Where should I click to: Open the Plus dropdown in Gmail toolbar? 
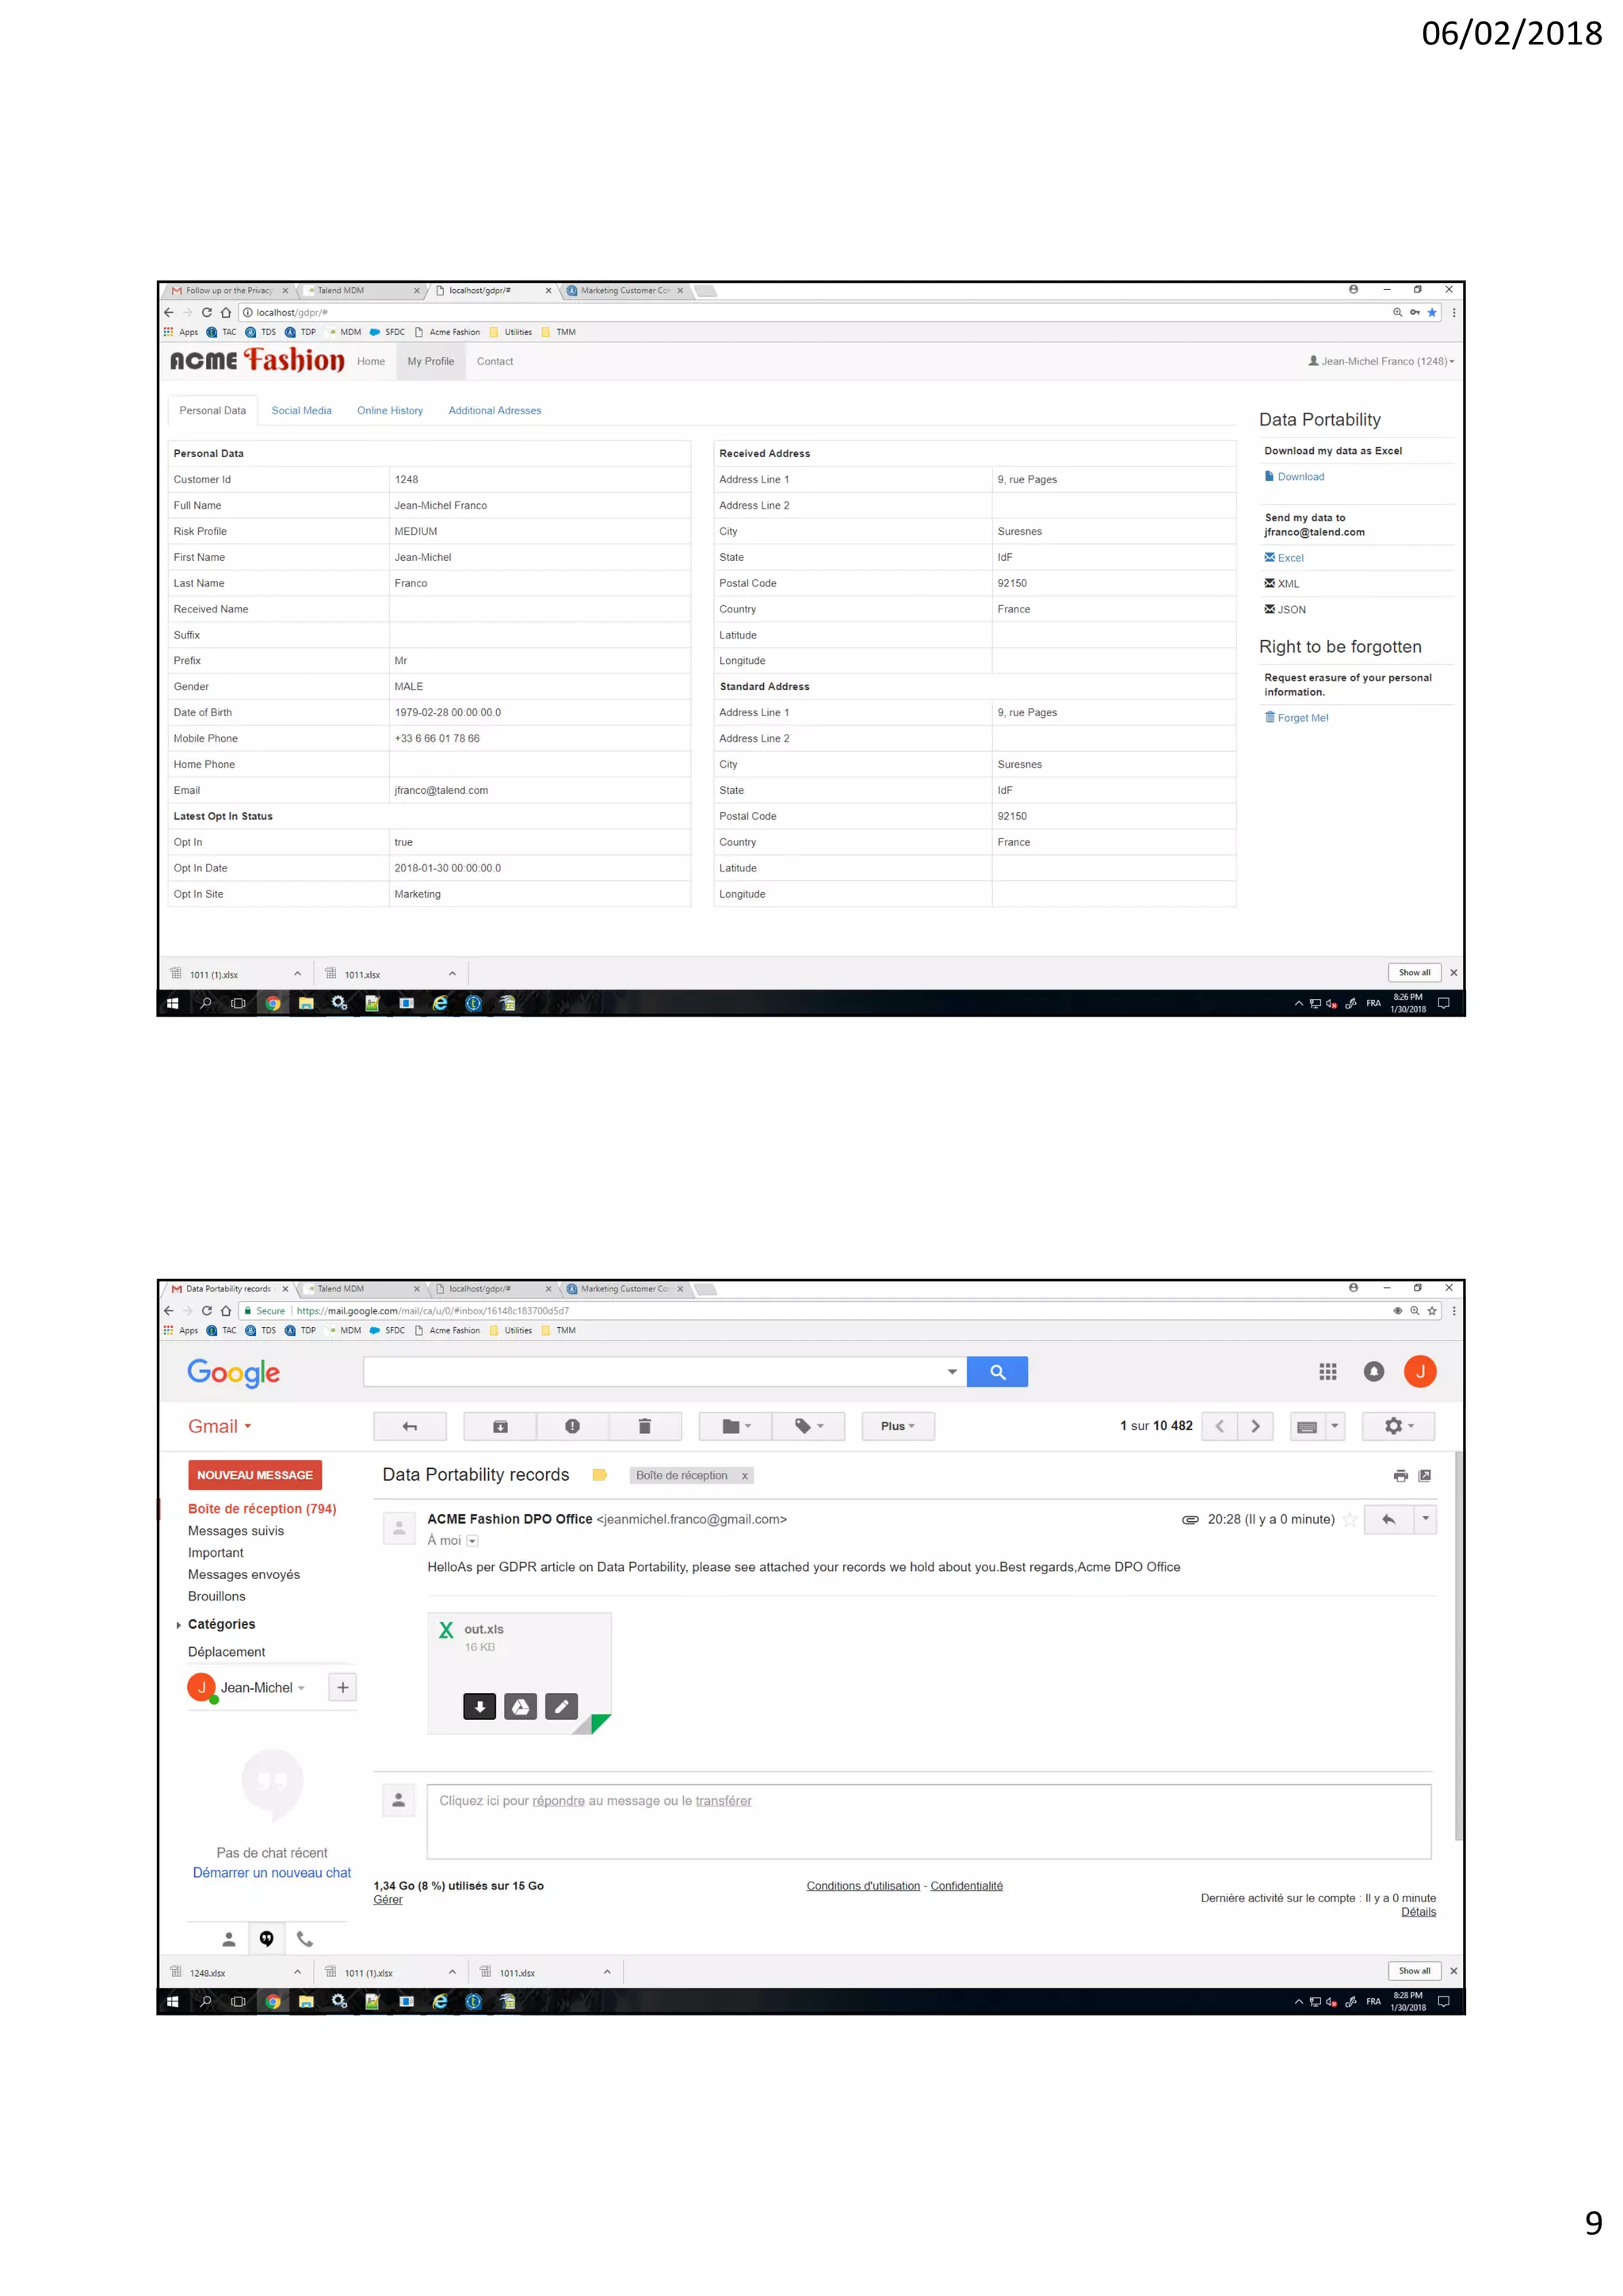coord(897,1426)
